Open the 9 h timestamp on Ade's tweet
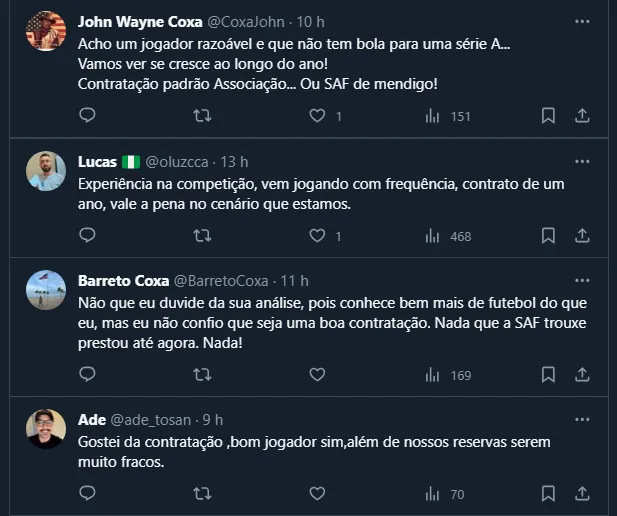Image resolution: width=617 pixels, height=516 pixels. click(212, 419)
